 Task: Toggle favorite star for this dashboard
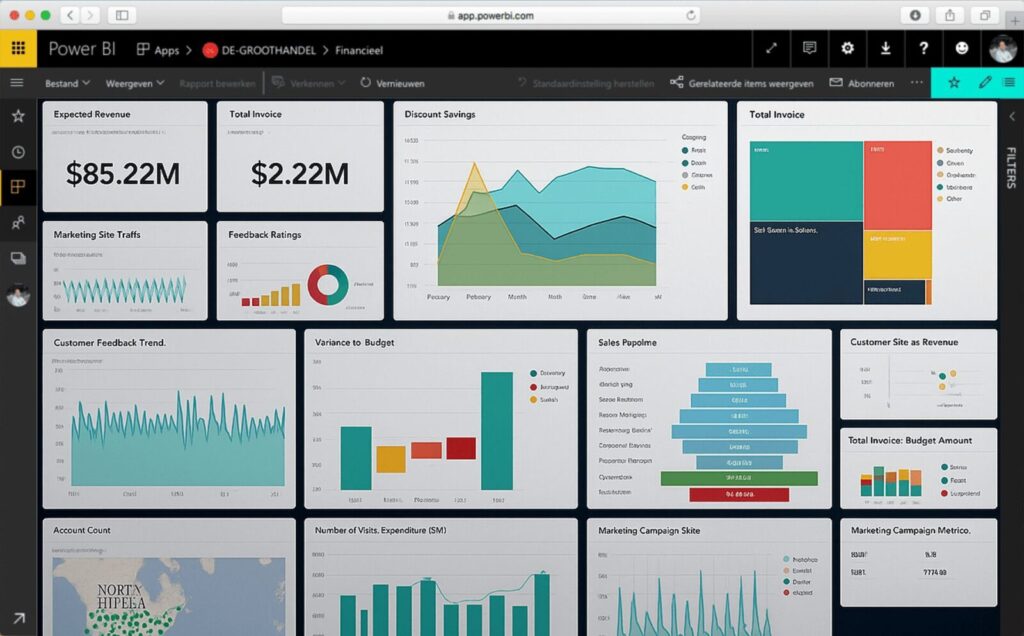coord(952,83)
